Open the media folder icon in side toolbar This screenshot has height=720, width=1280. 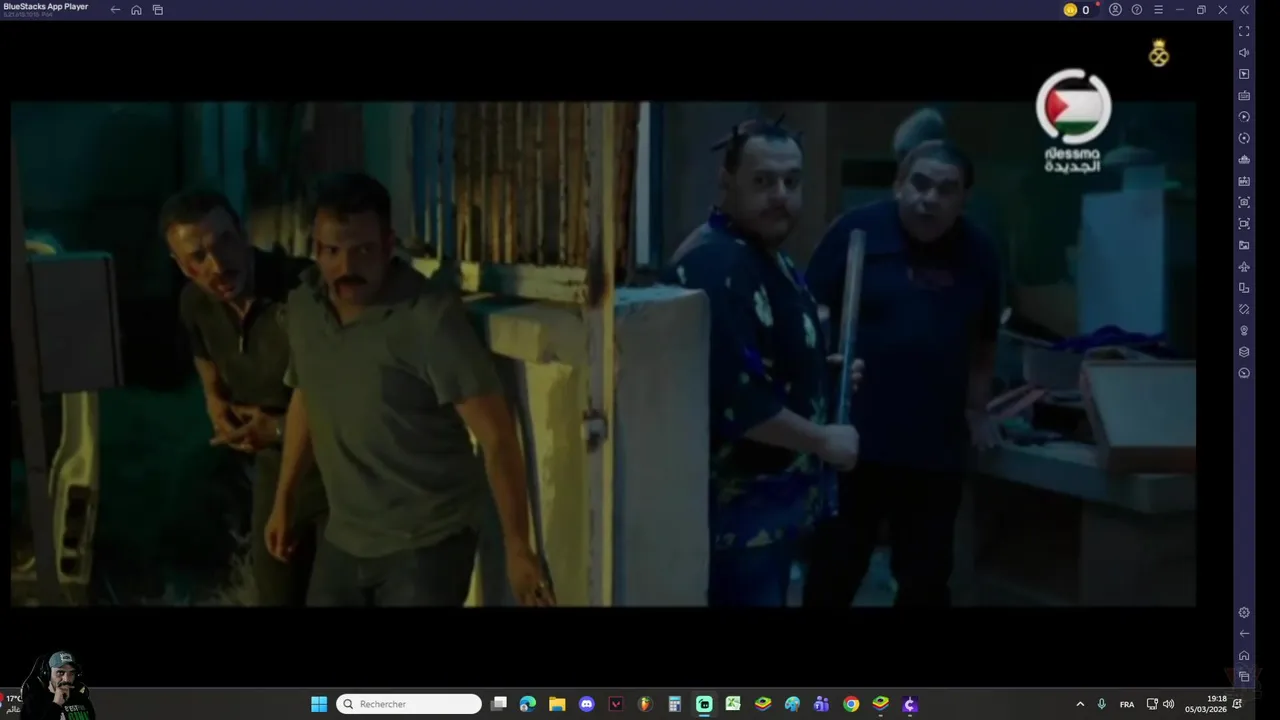tap(1244, 245)
